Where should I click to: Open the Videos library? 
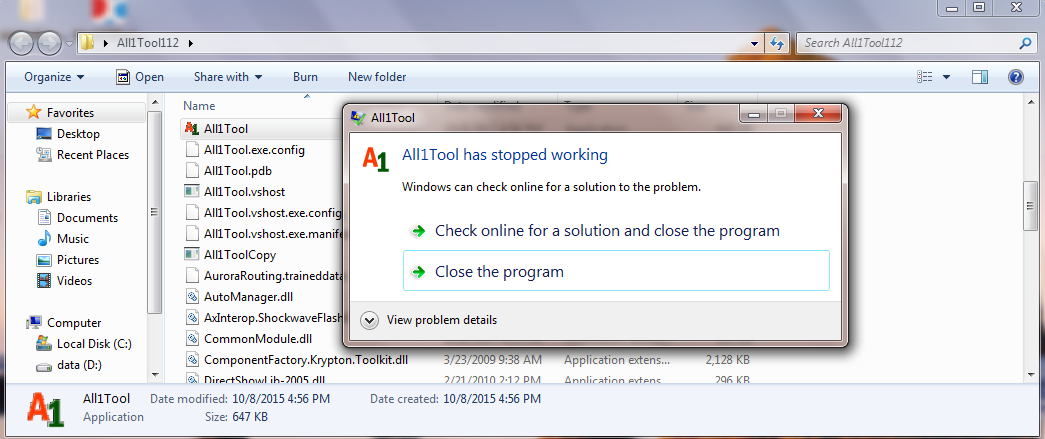[74, 280]
